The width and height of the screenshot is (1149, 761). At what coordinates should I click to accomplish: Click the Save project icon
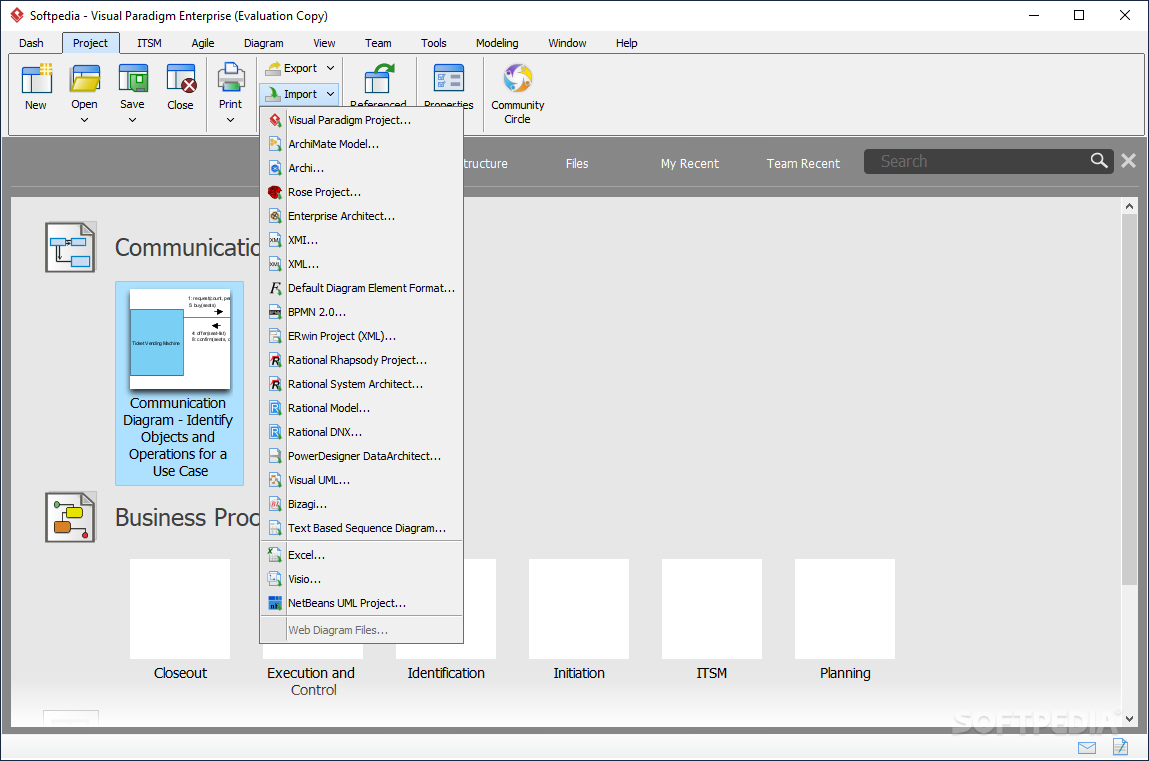(x=133, y=78)
